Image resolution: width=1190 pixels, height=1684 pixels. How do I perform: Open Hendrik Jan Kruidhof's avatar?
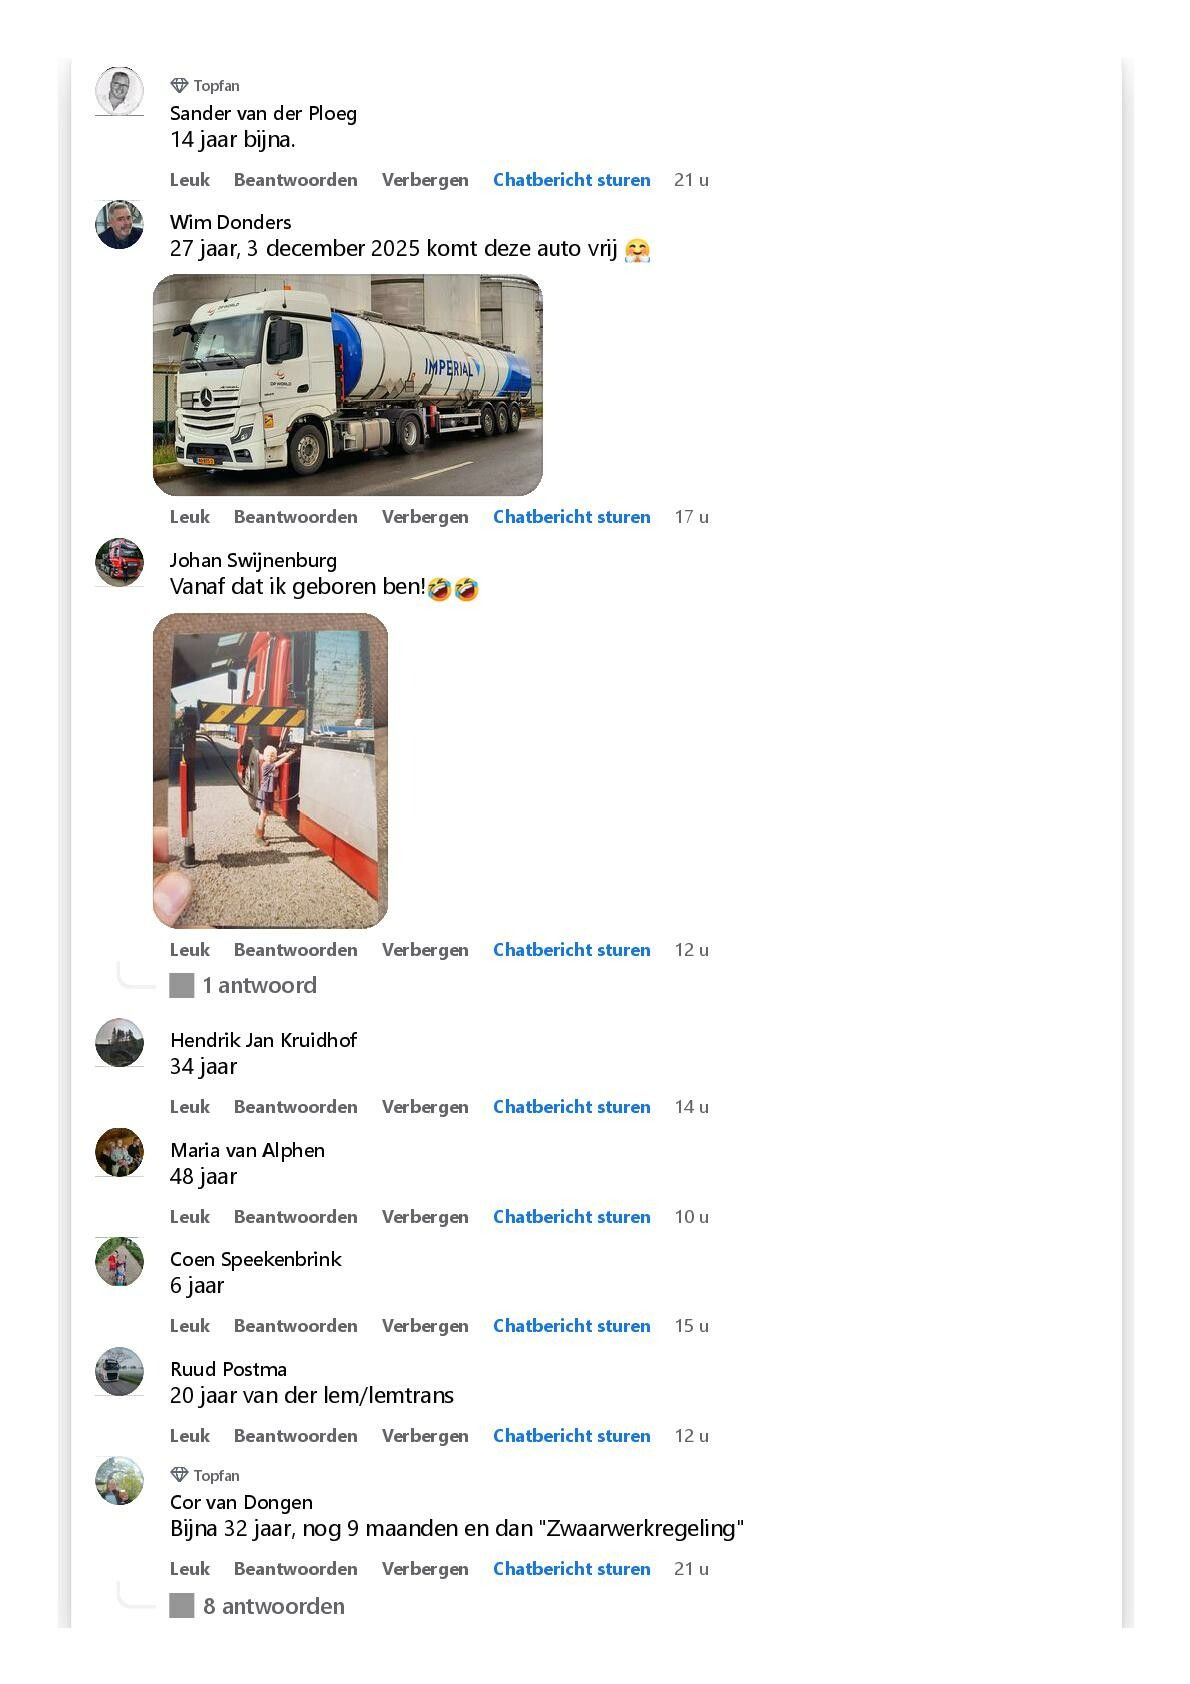(x=119, y=1043)
